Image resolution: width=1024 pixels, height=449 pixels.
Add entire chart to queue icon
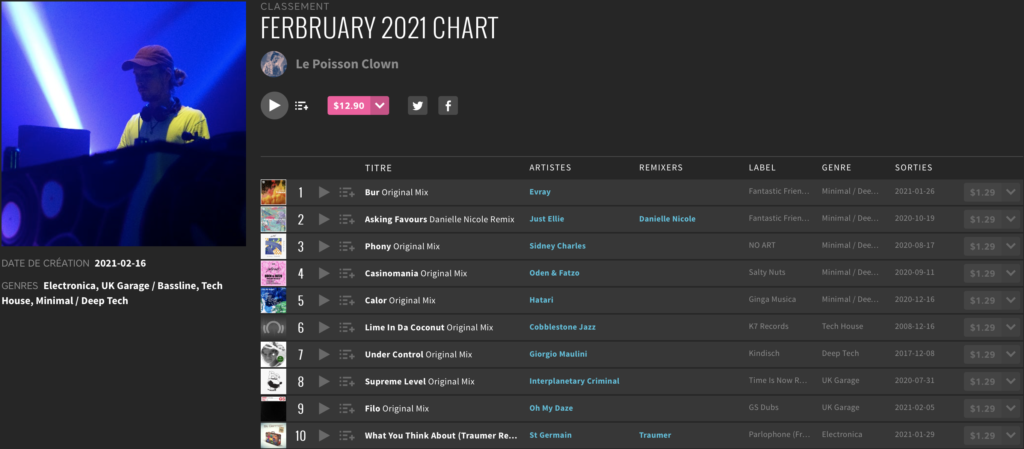click(301, 106)
